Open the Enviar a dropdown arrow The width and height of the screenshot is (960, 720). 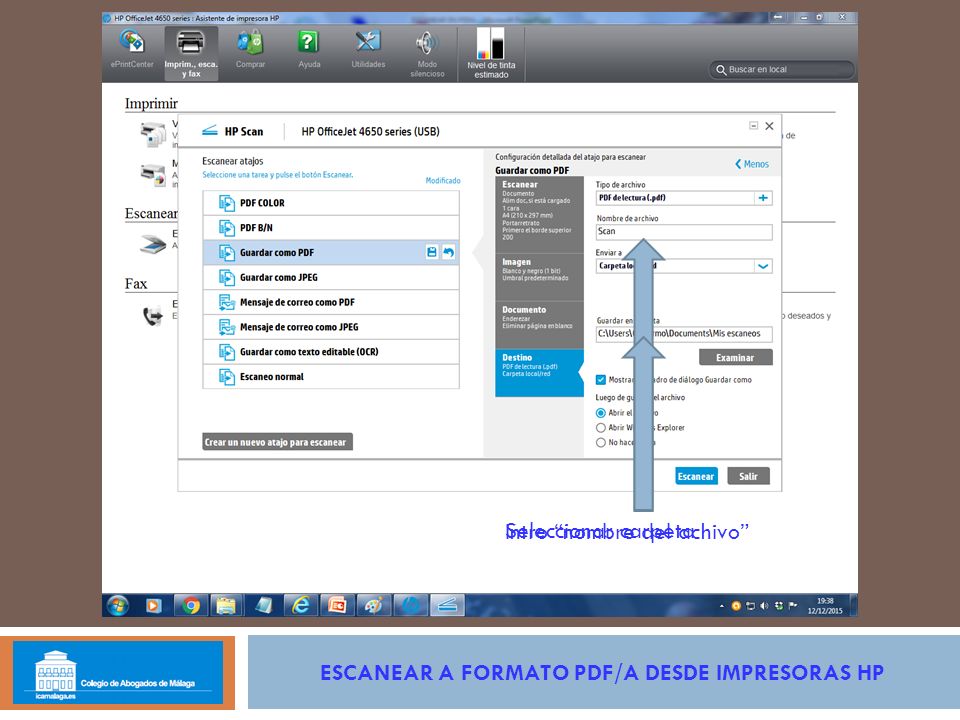[x=763, y=266]
